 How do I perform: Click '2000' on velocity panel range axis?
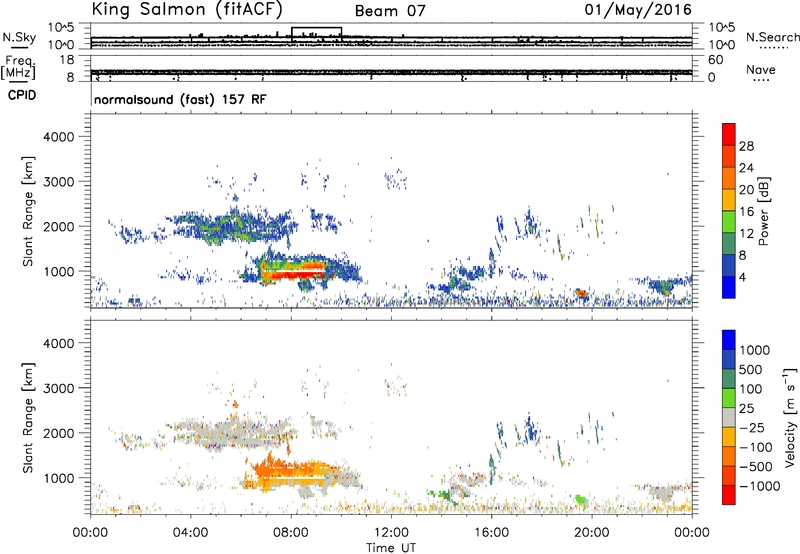pyautogui.click(x=58, y=433)
